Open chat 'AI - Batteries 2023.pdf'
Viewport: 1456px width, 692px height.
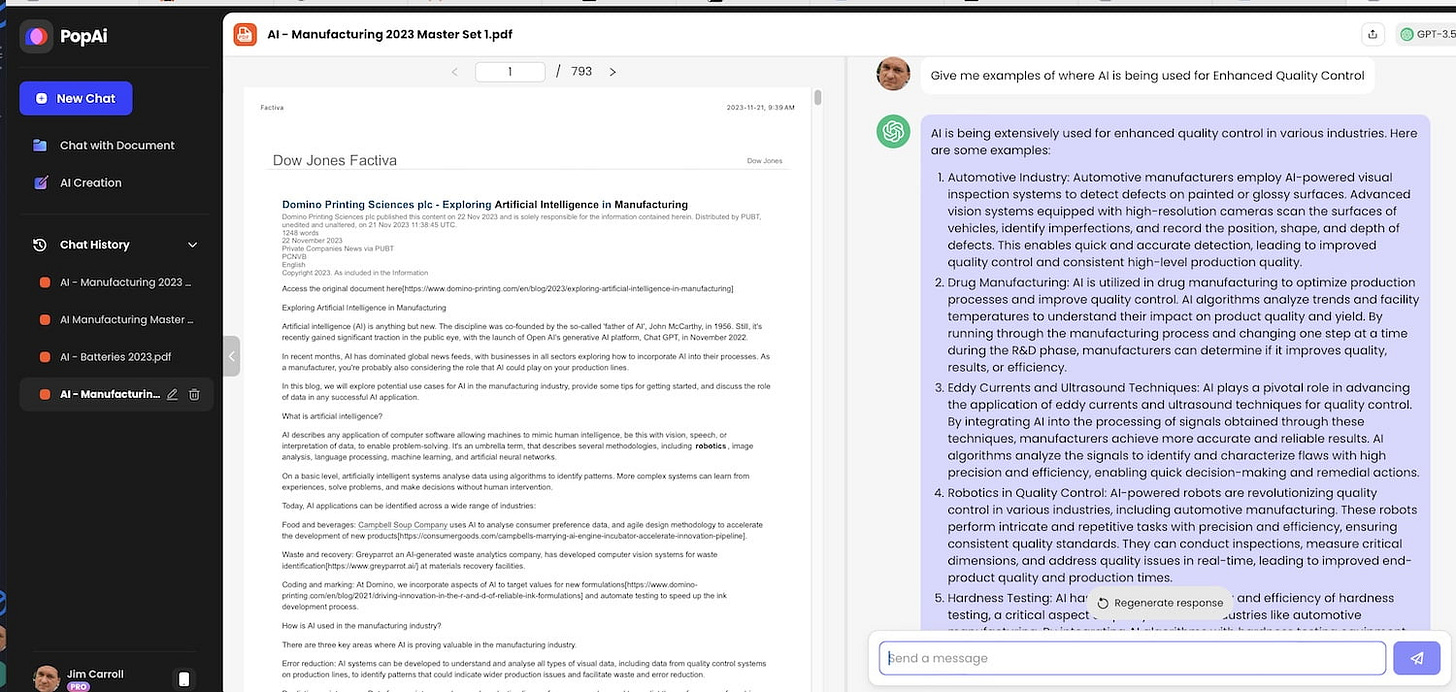(x=115, y=357)
